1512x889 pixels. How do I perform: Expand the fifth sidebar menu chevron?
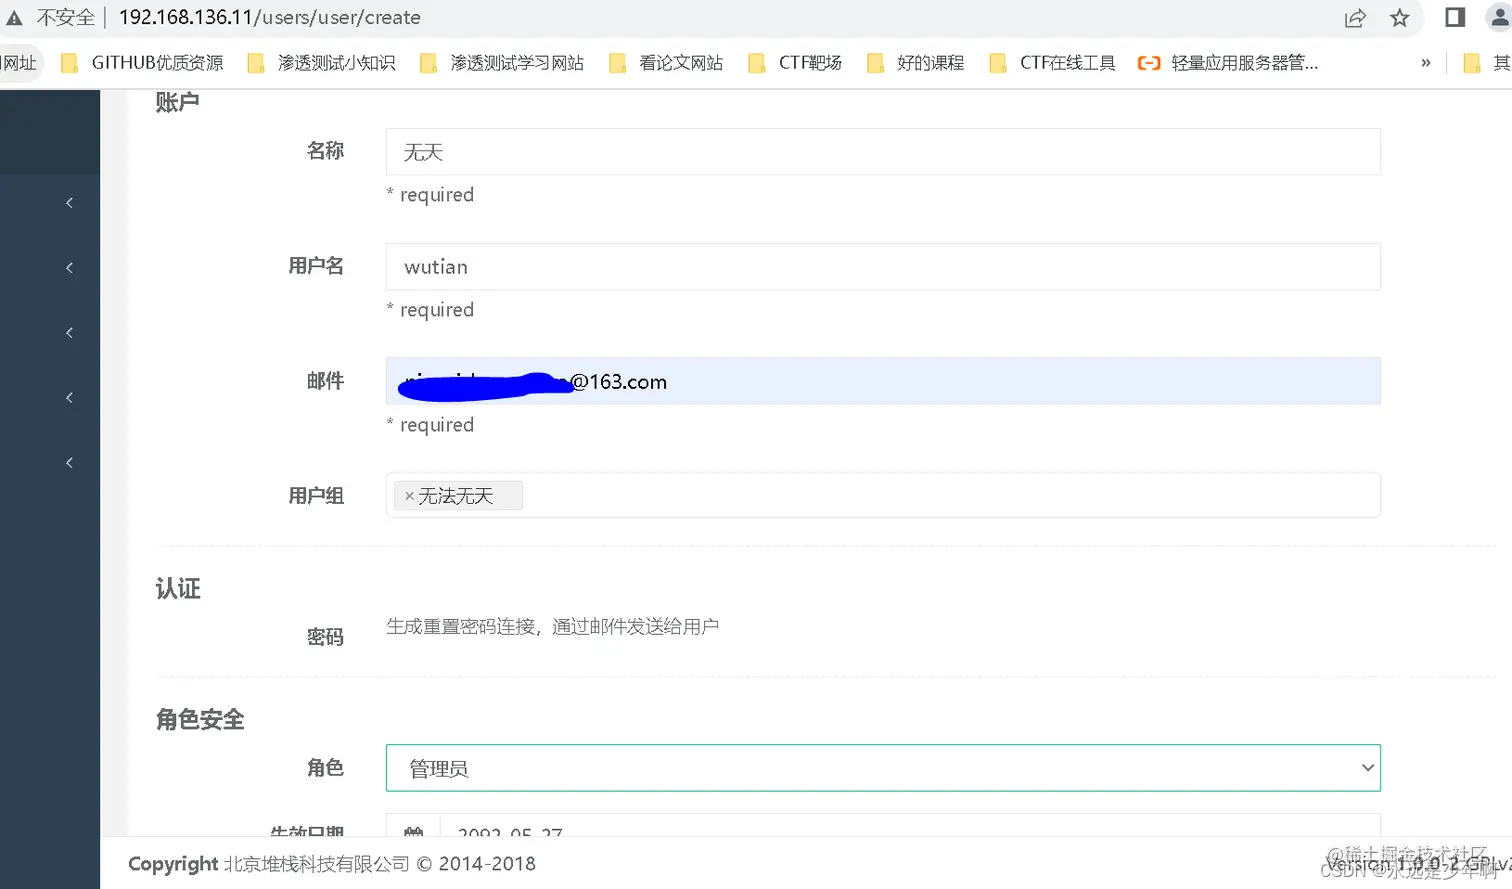(69, 463)
